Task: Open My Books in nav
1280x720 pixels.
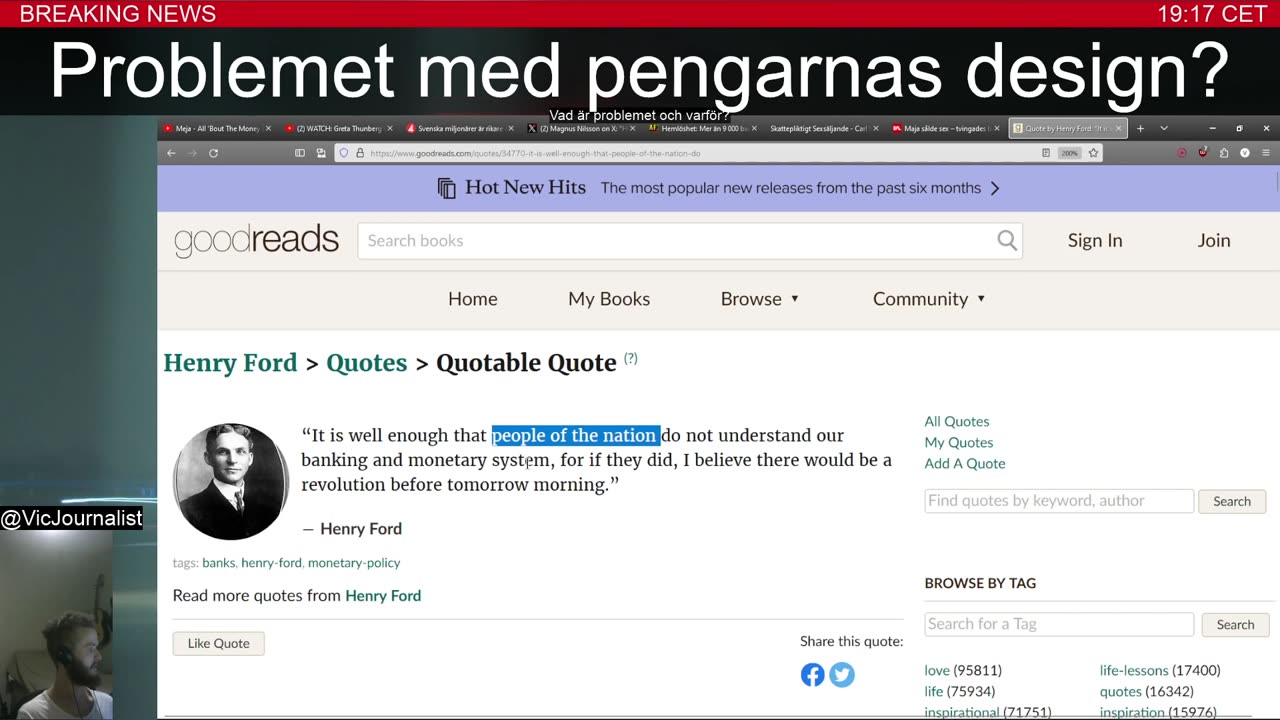Action: tap(609, 299)
